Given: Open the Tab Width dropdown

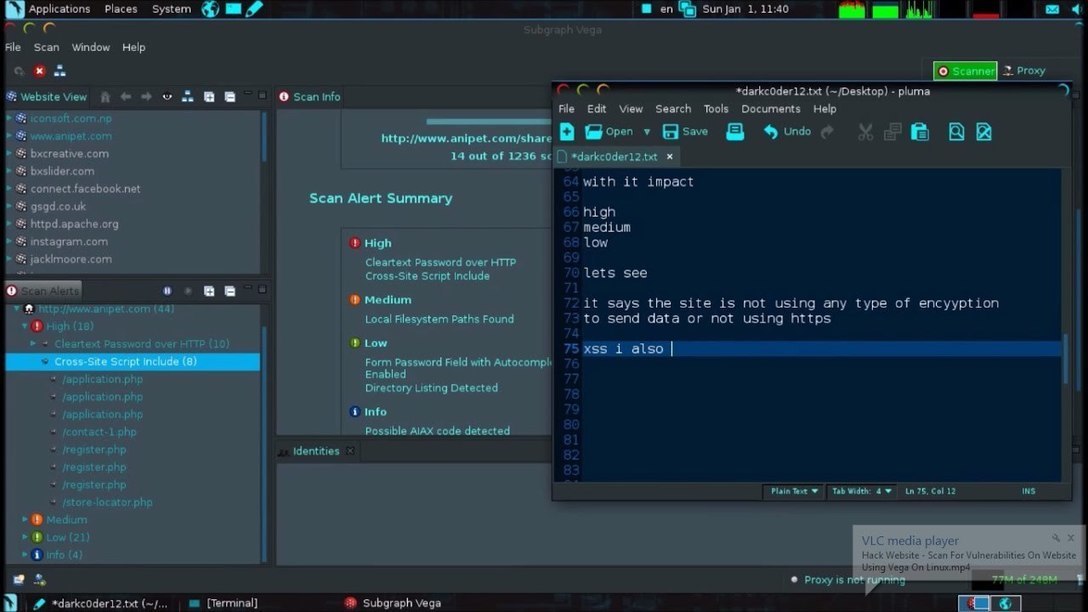Looking at the screenshot, I should (x=861, y=491).
